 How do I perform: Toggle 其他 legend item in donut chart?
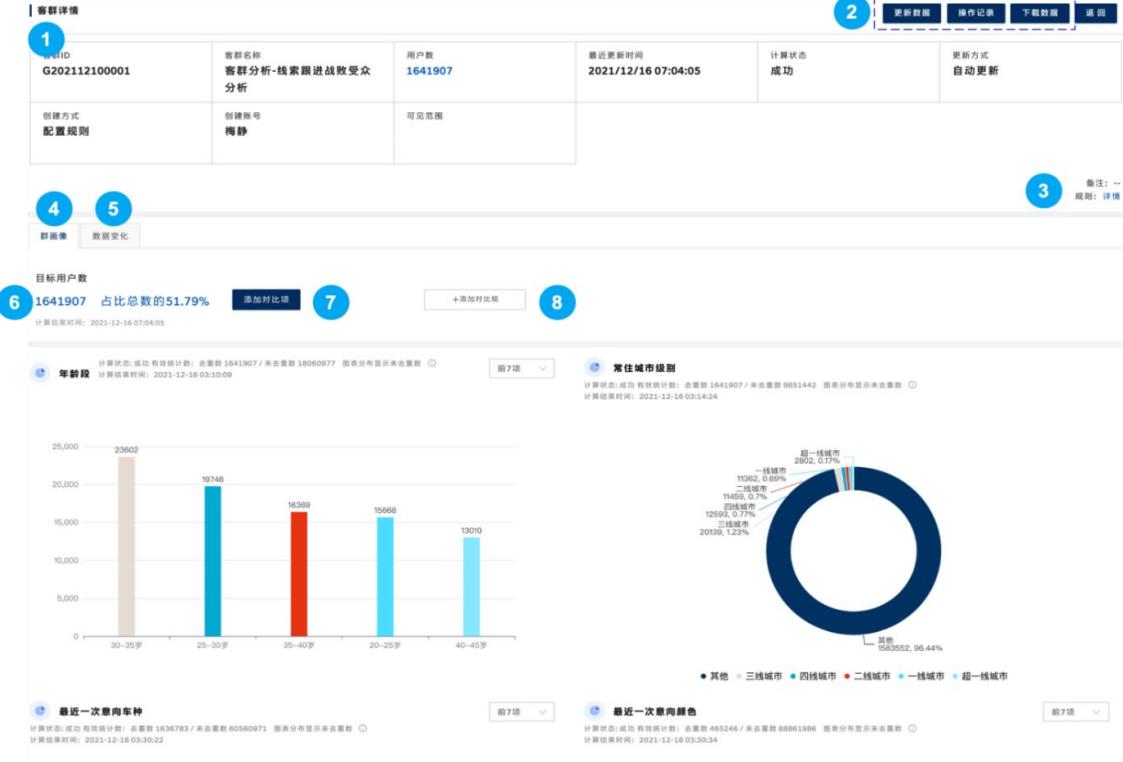[713, 676]
